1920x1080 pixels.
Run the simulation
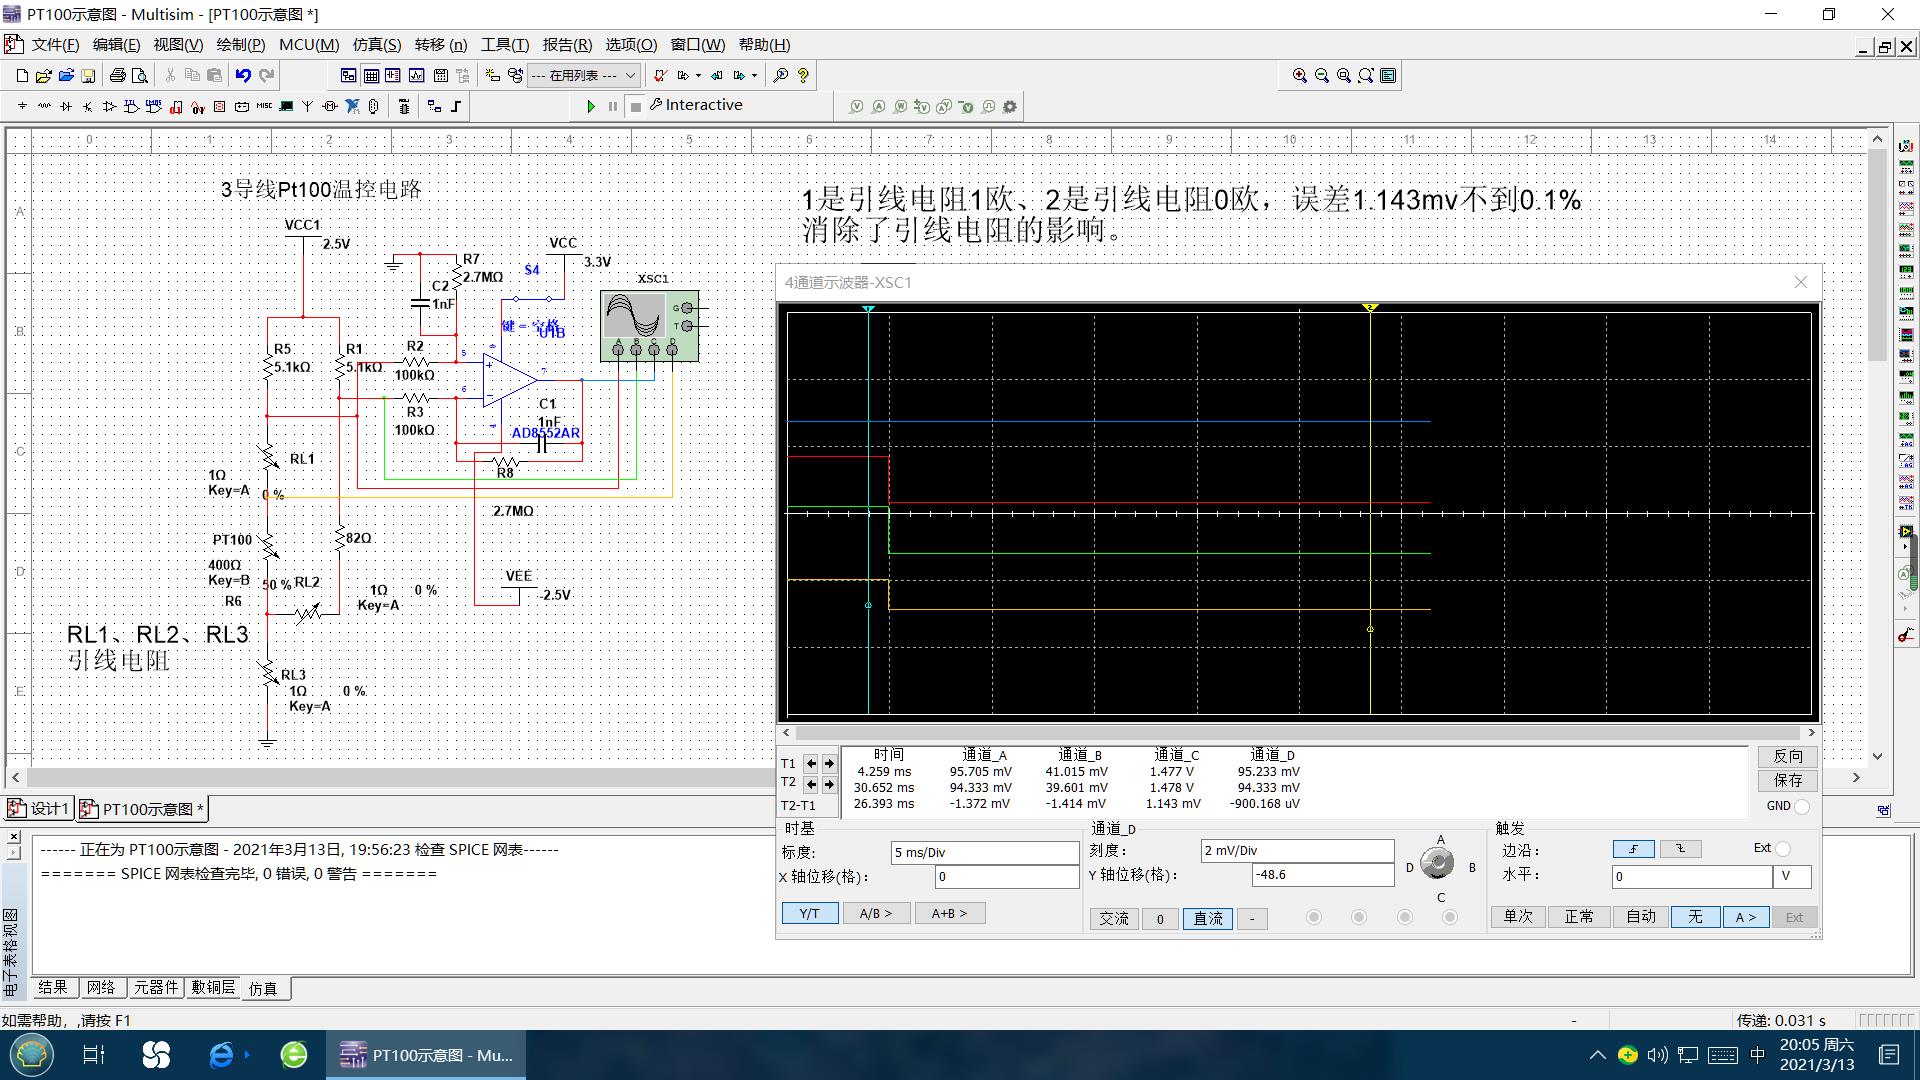[x=591, y=106]
